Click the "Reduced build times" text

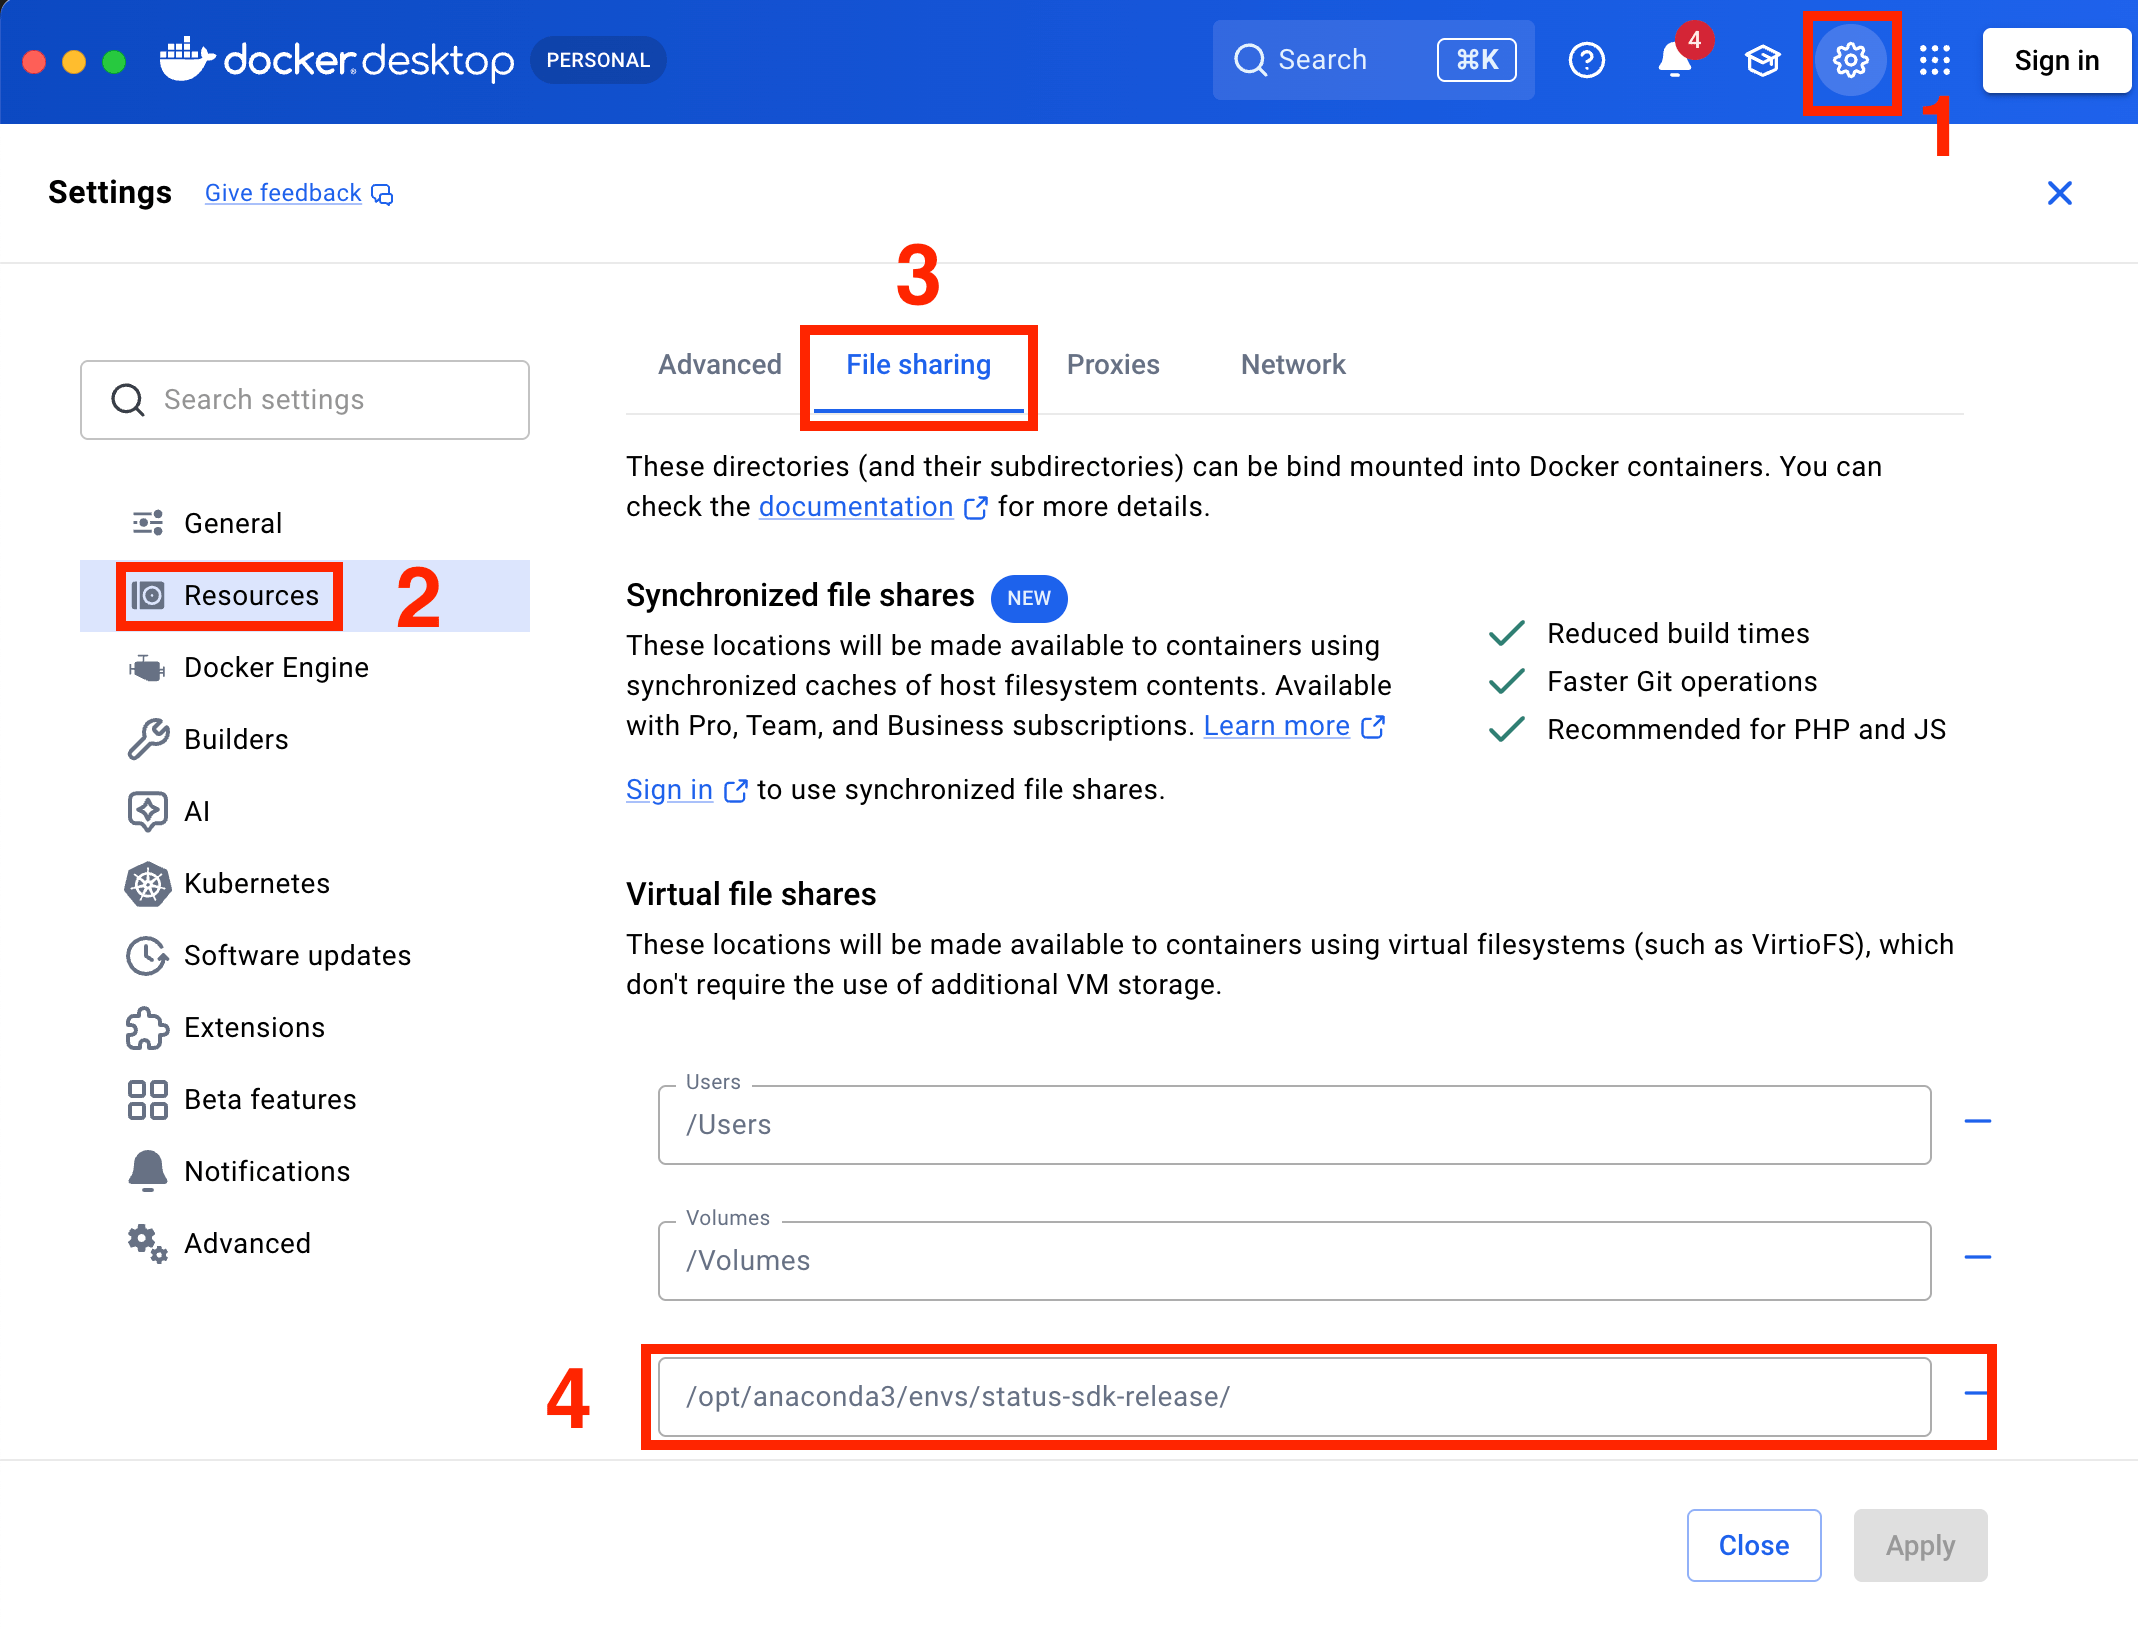click(1678, 634)
